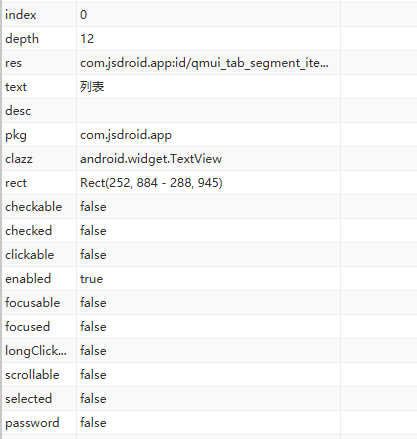Click the depth value 12
Image resolution: width=417 pixels, height=439 pixels.
(87, 39)
